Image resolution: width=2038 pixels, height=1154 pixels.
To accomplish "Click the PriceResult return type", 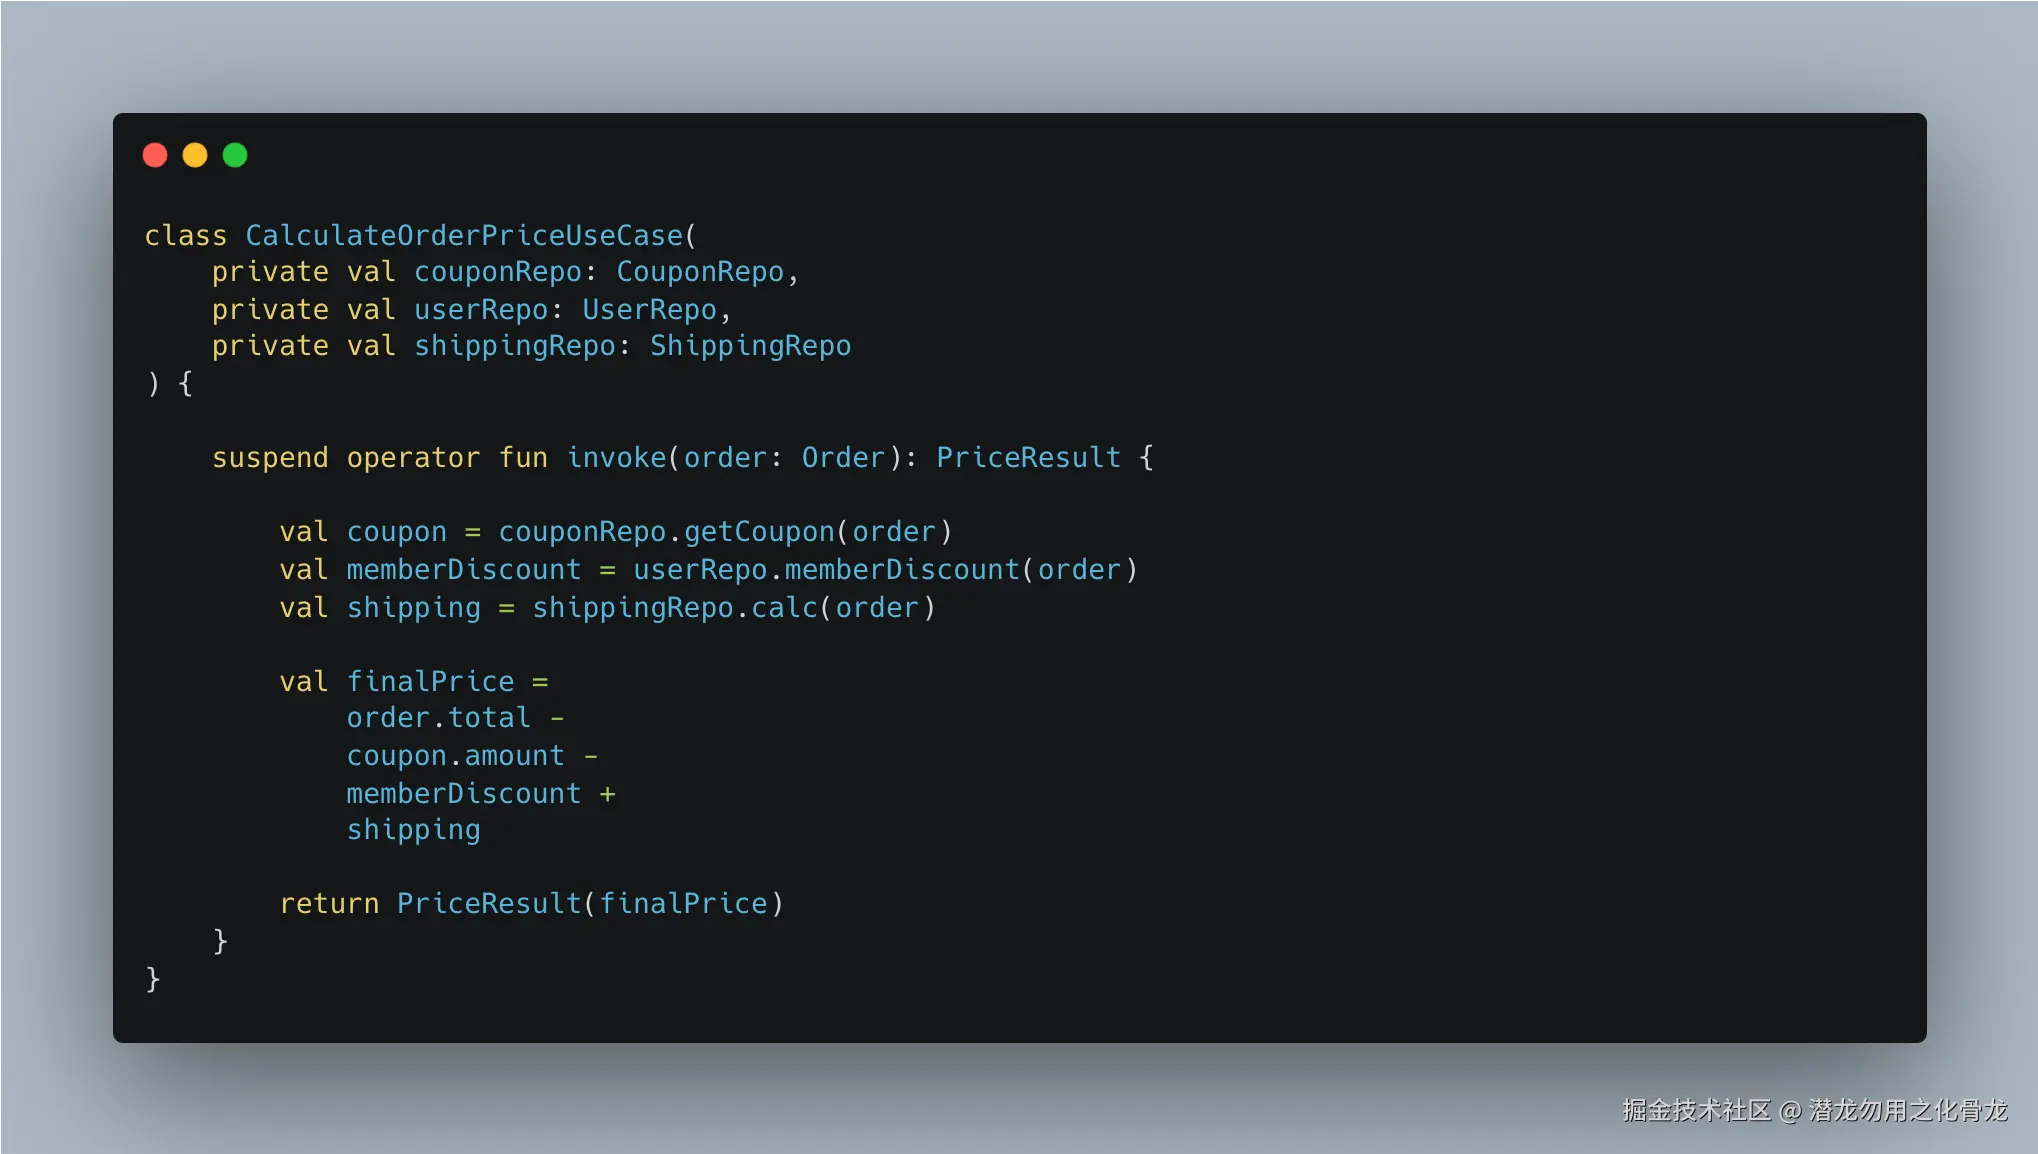I will pyautogui.click(x=1028, y=458).
